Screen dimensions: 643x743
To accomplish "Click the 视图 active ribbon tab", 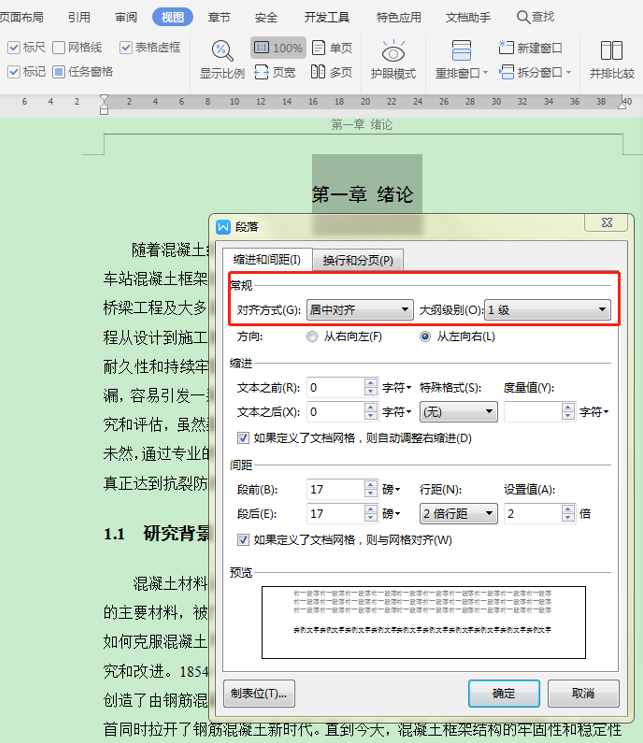I will [172, 17].
